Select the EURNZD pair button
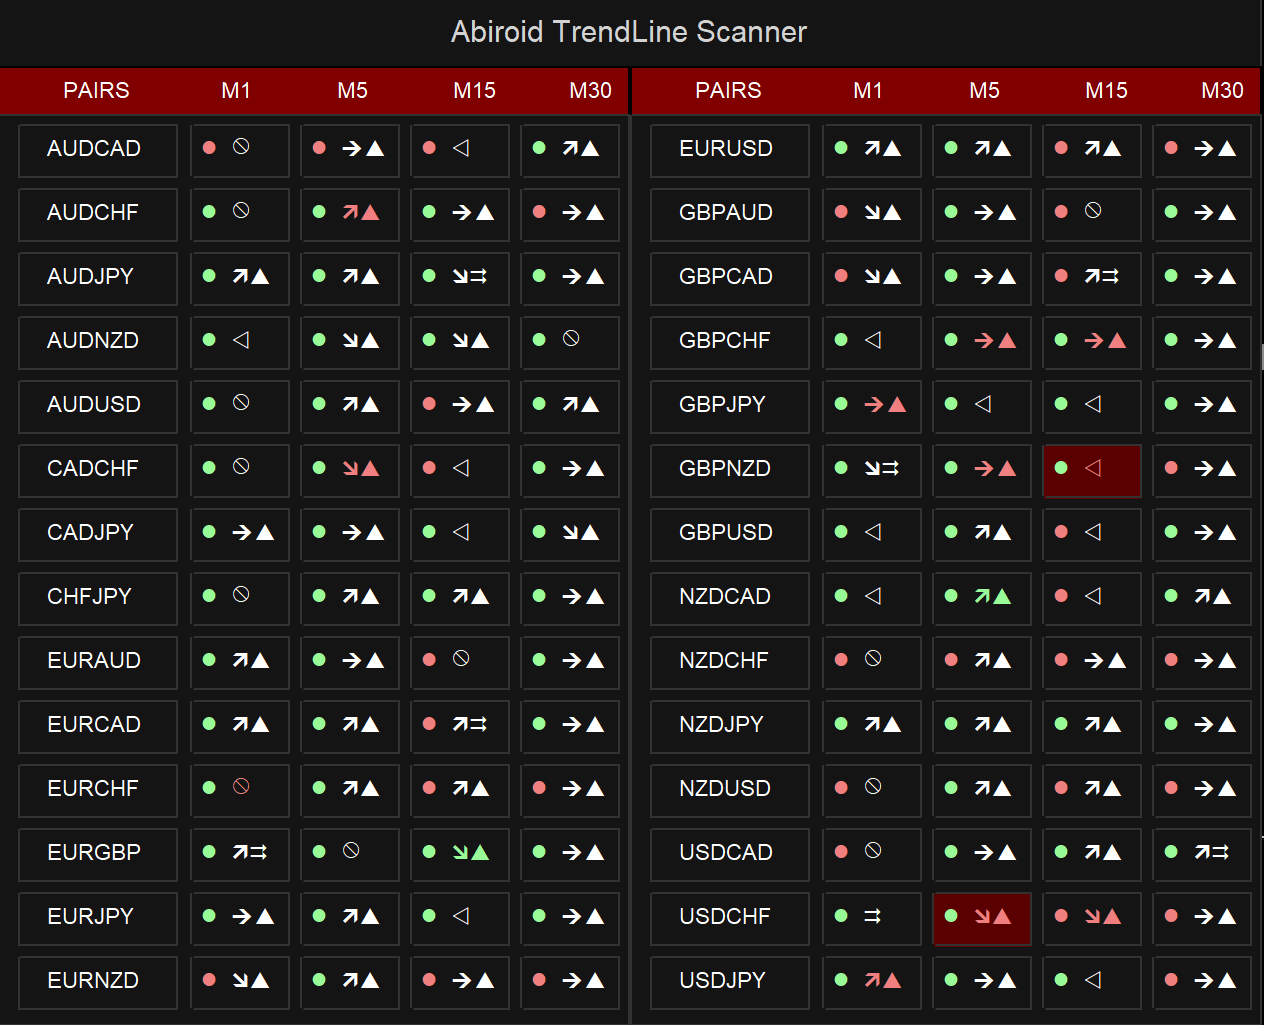1264x1025 pixels. coord(97,981)
